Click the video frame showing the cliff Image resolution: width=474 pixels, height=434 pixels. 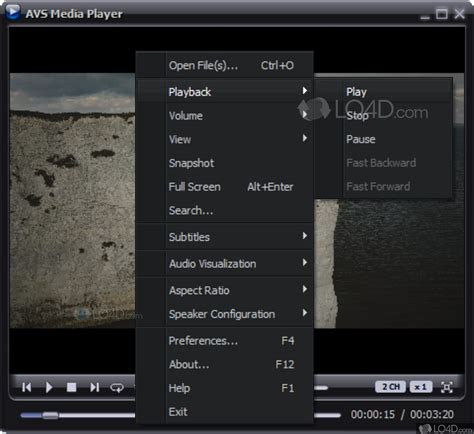(x=73, y=200)
